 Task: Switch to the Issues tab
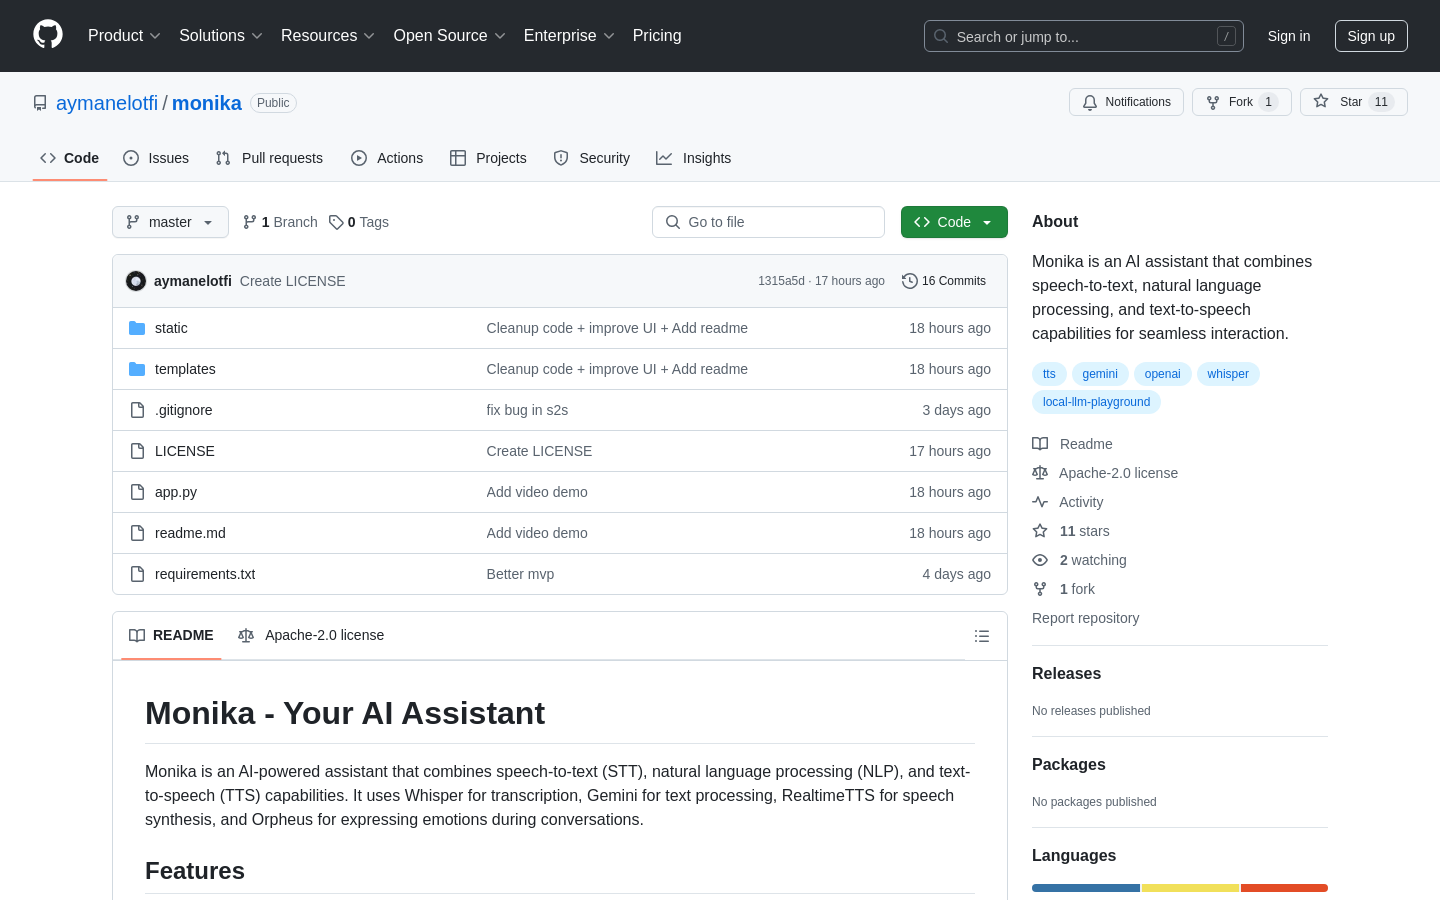pyautogui.click(x=156, y=158)
